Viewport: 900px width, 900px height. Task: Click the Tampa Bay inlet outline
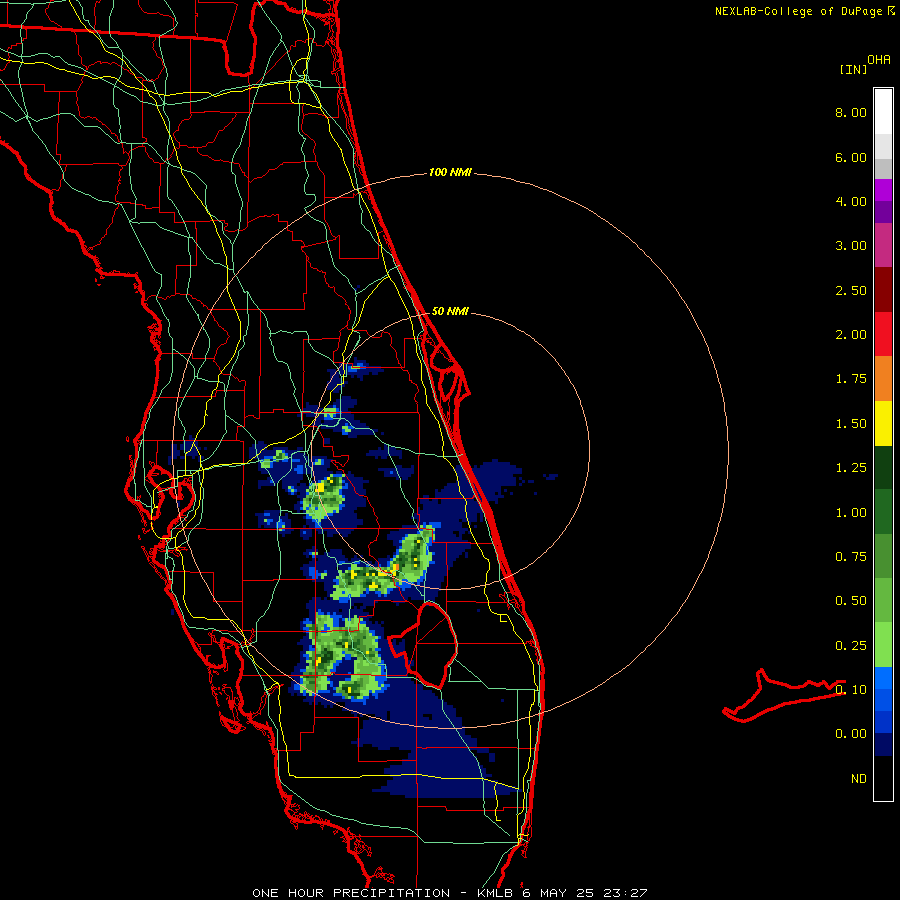[x=172, y=502]
